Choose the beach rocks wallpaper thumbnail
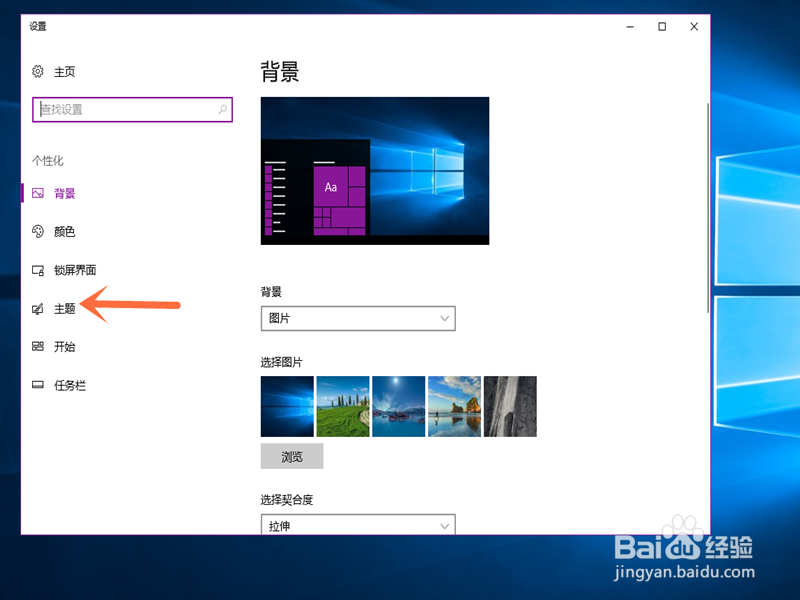Viewport: 800px width, 600px height. [454, 406]
